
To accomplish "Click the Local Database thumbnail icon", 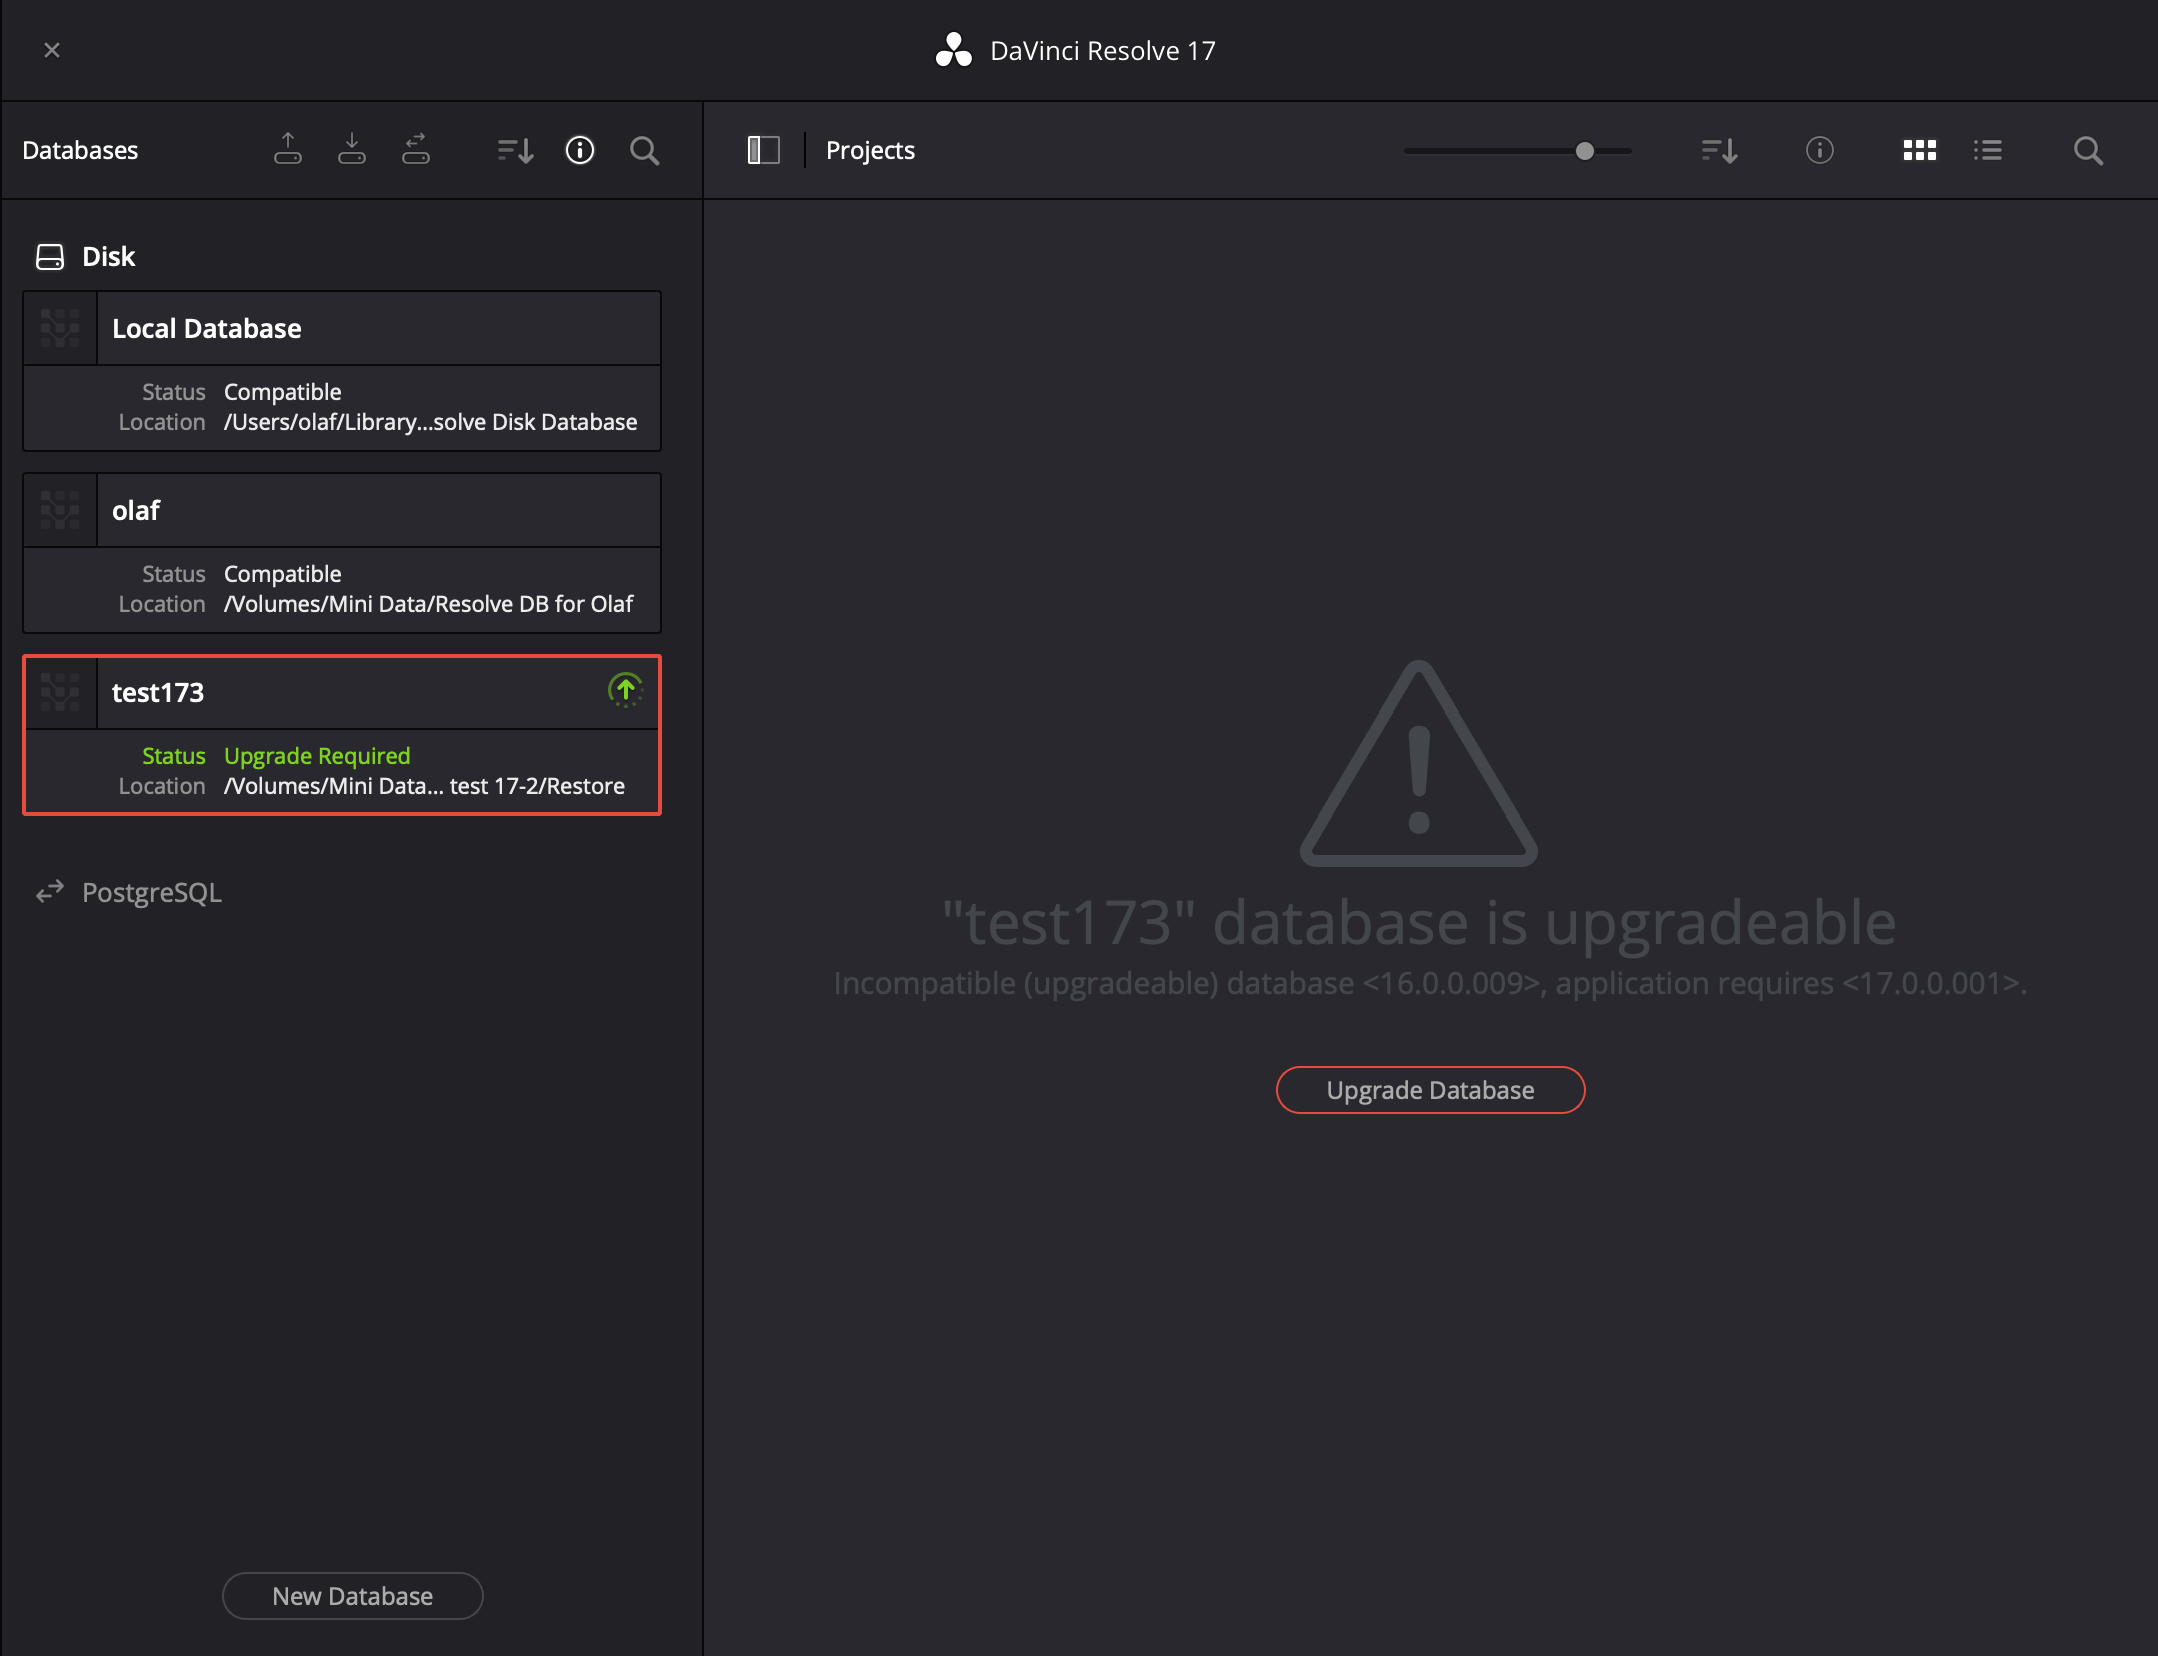I will coord(60,328).
